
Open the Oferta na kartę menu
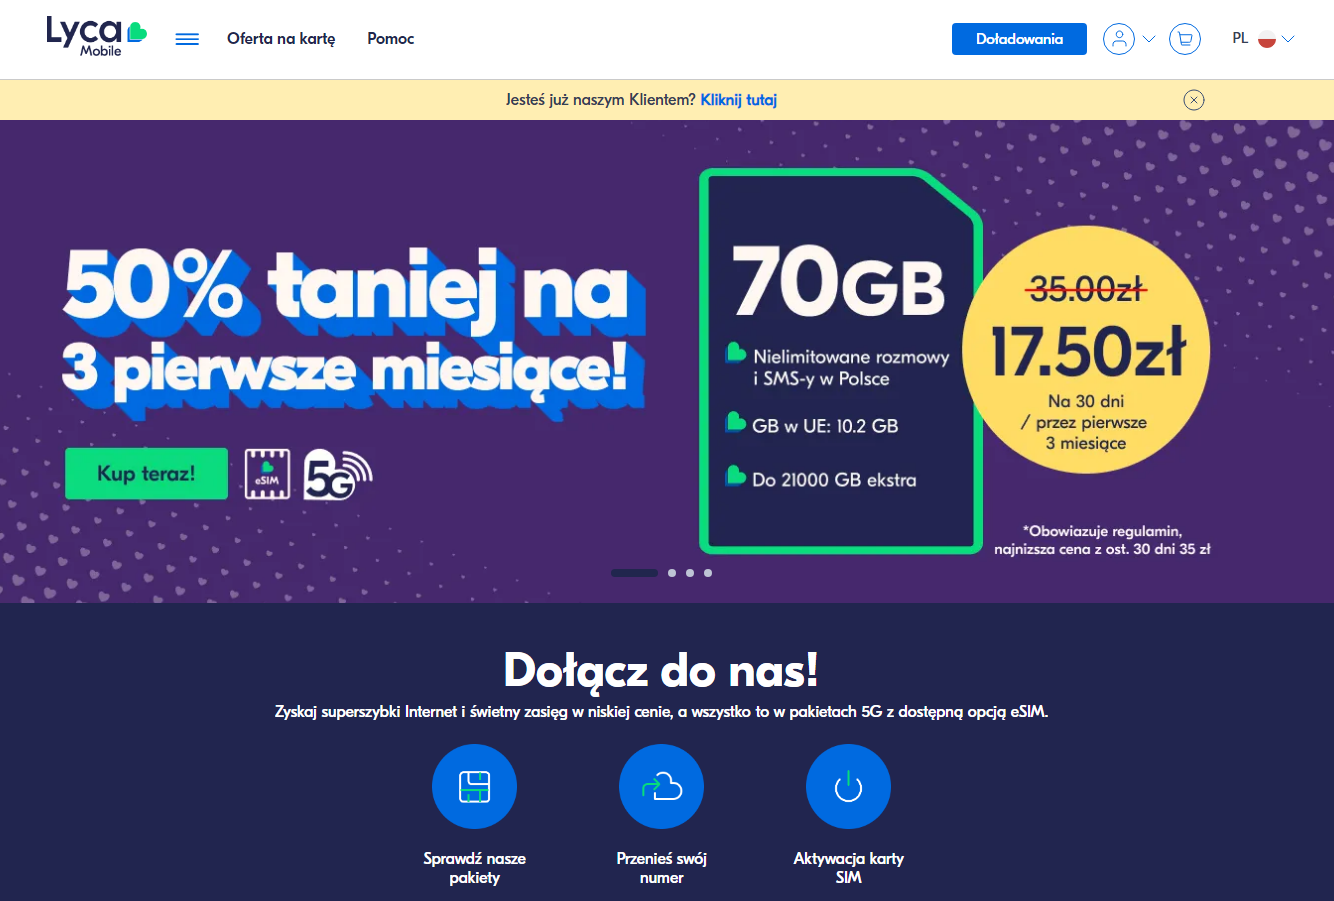[x=281, y=39]
